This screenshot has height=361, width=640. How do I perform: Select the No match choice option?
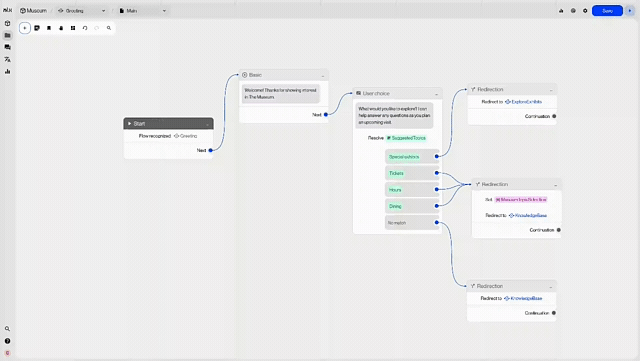coord(412,223)
